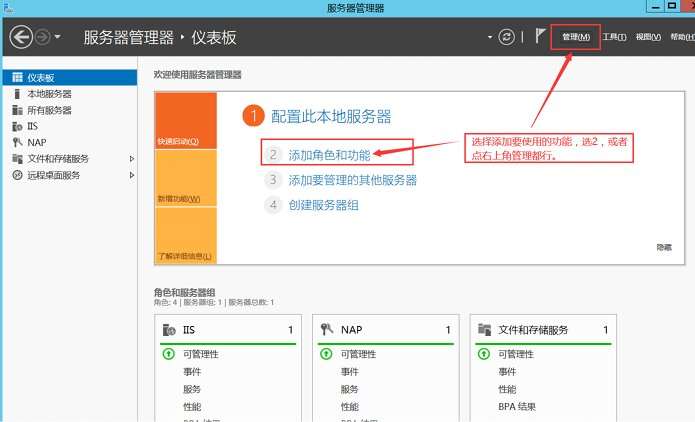Click the green manageability icon in IIS tile
This screenshot has width=695, height=422.
pyautogui.click(x=168, y=354)
